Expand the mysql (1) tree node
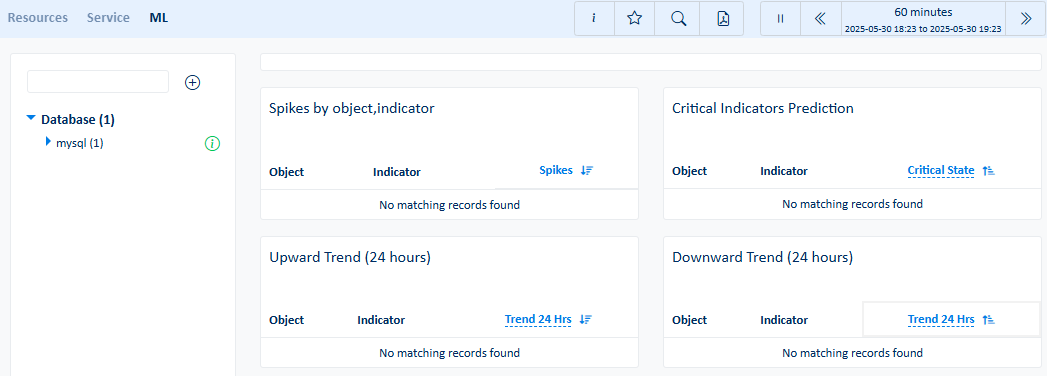Screen dimensions: 1047x376 coord(48,142)
